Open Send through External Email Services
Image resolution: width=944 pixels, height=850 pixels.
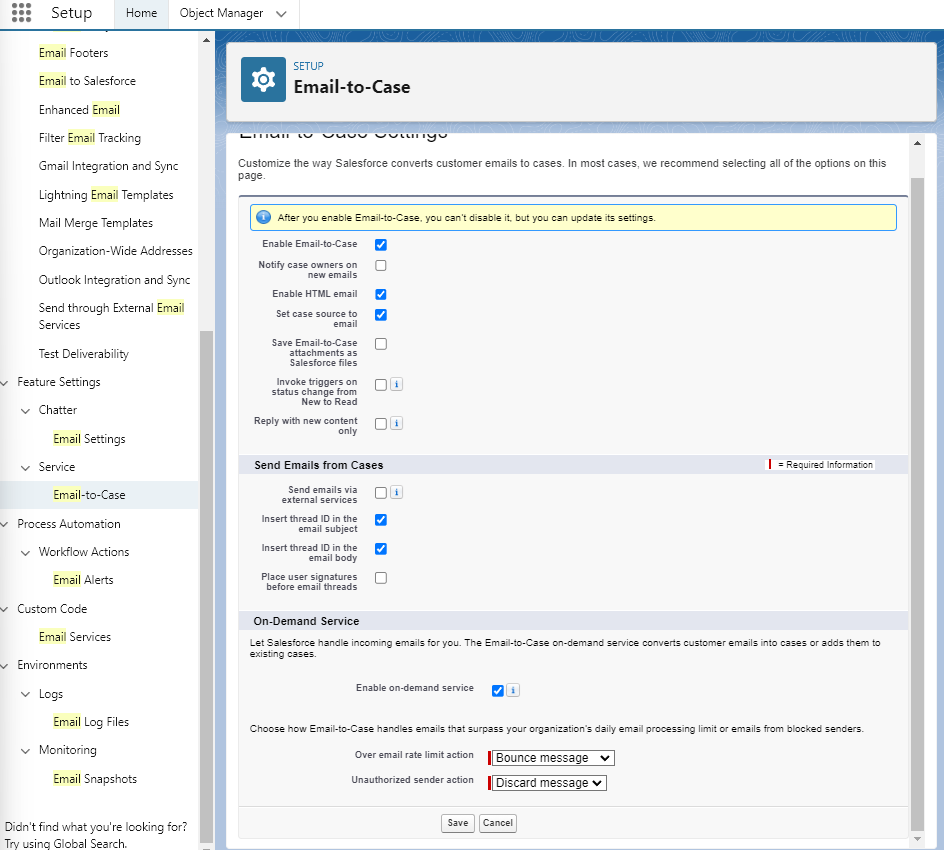point(111,316)
